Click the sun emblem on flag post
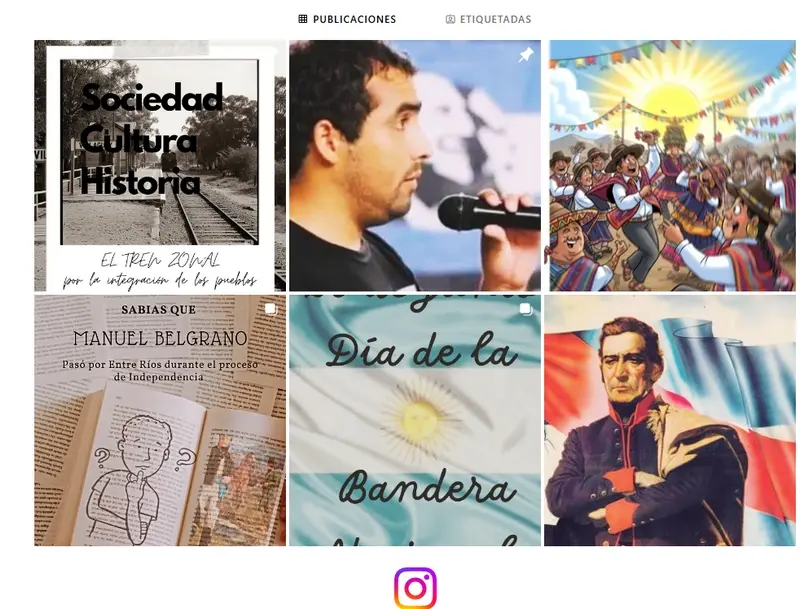The width and height of the screenshot is (800, 609). [x=420, y=418]
